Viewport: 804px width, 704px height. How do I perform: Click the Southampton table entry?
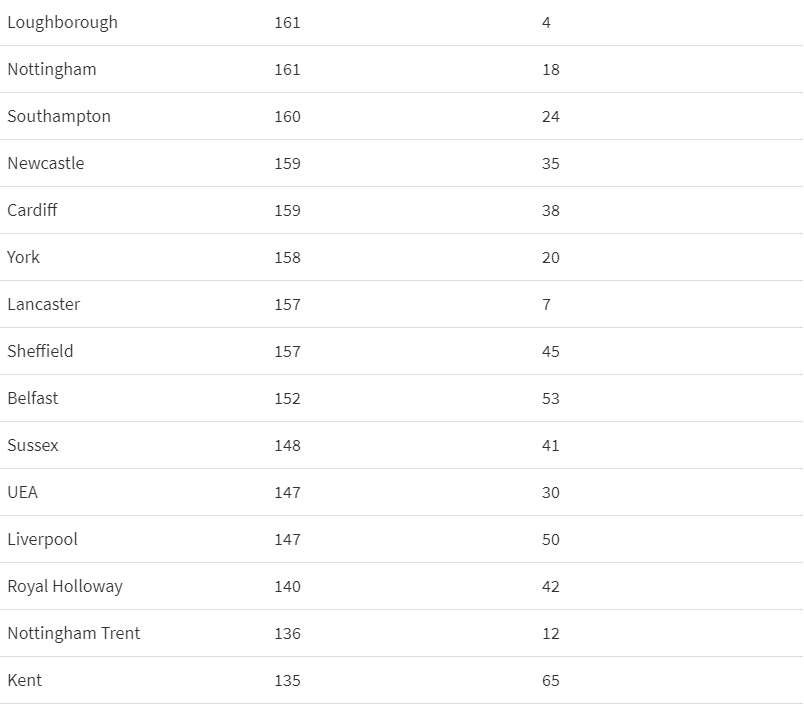pyautogui.click(x=59, y=116)
